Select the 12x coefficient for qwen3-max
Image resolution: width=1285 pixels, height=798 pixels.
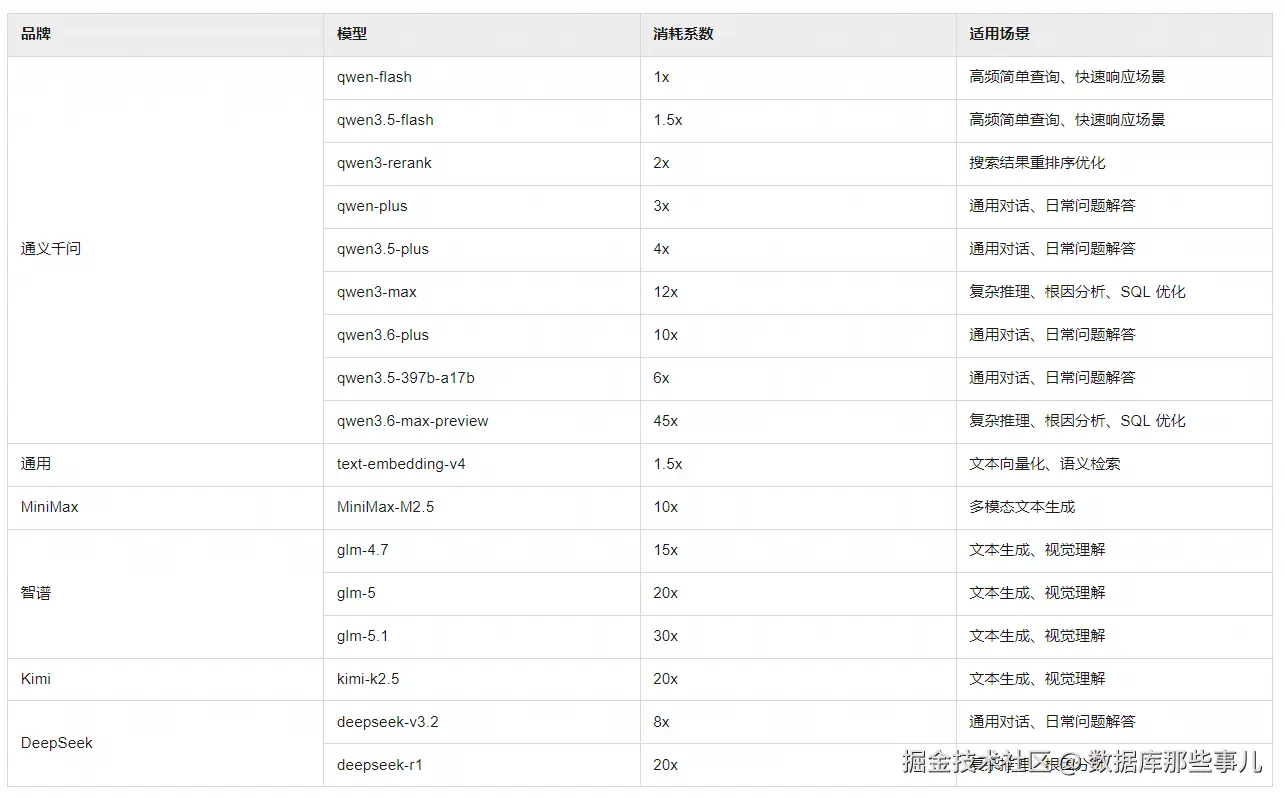click(666, 292)
